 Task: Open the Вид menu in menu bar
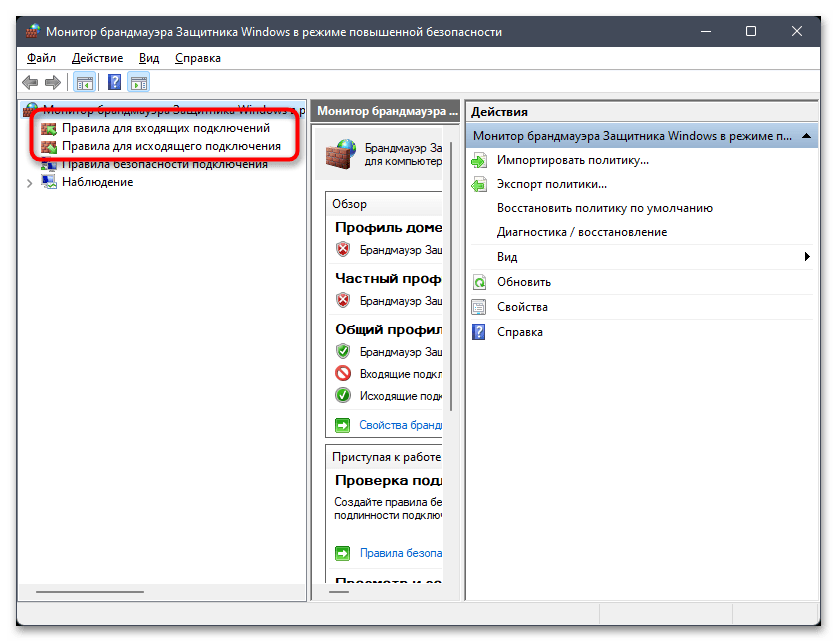(x=149, y=58)
